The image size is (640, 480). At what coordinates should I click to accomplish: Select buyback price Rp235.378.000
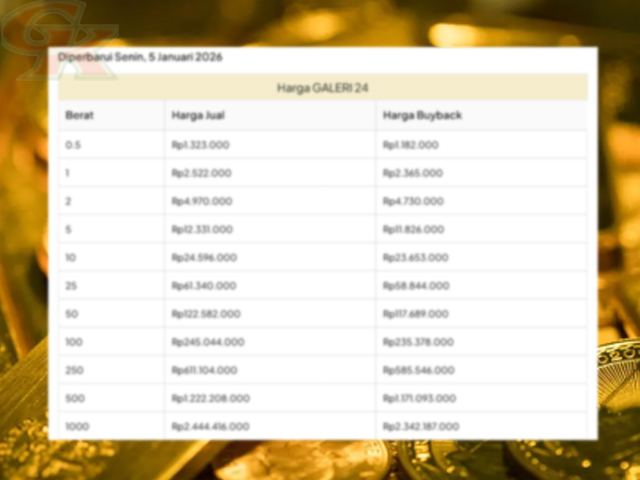click(x=418, y=341)
